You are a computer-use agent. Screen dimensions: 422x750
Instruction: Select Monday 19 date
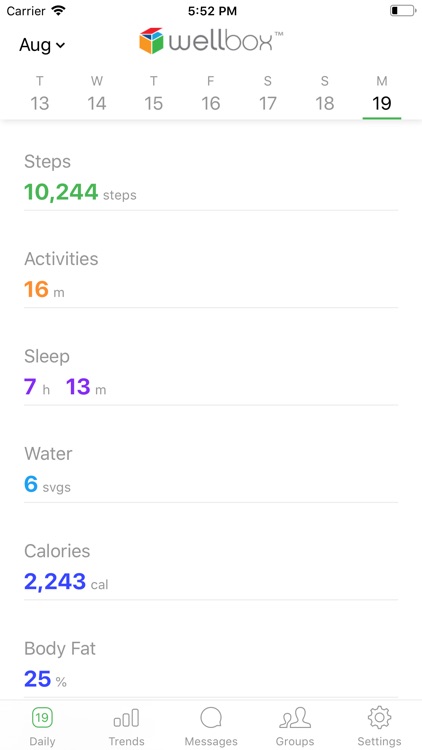pyautogui.click(x=382, y=94)
